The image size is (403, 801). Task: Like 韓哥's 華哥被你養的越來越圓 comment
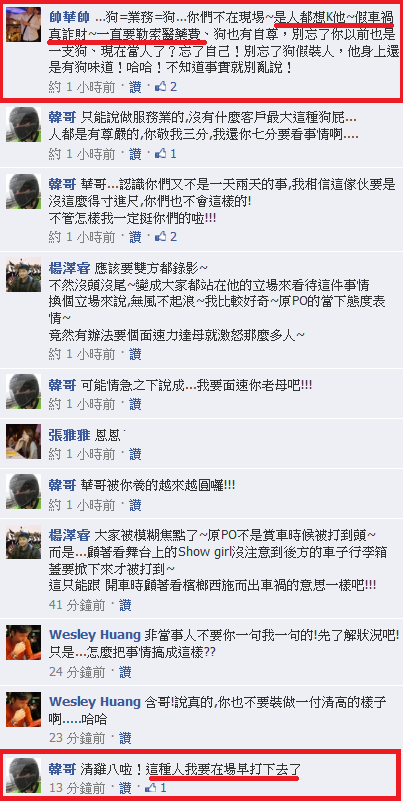point(135,505)
